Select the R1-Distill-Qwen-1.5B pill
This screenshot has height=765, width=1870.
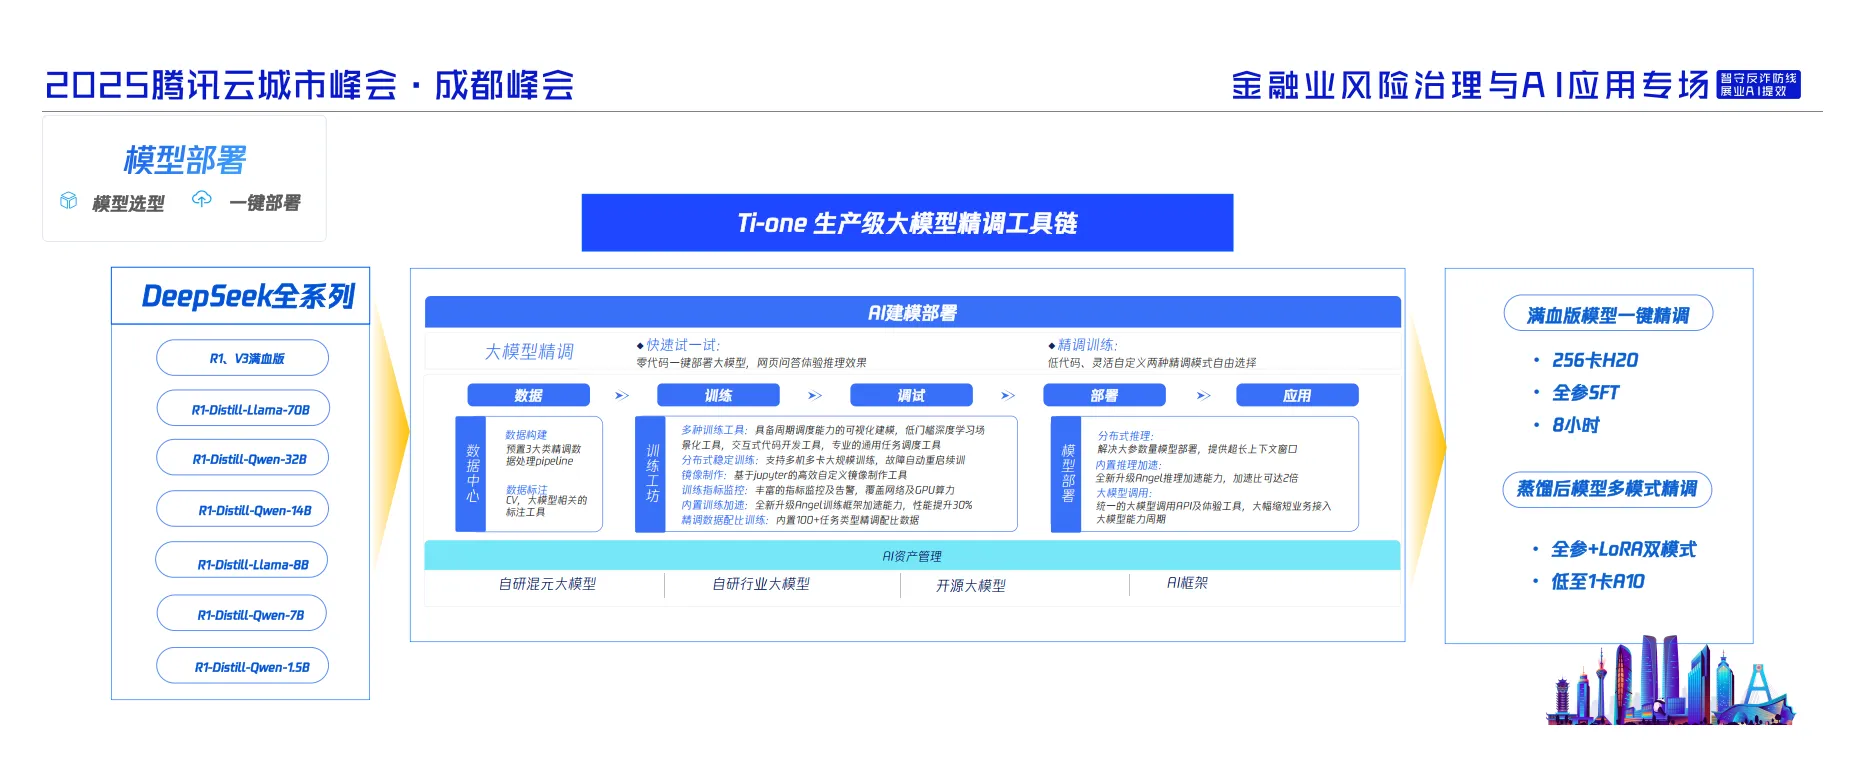[x=242, y=666]
